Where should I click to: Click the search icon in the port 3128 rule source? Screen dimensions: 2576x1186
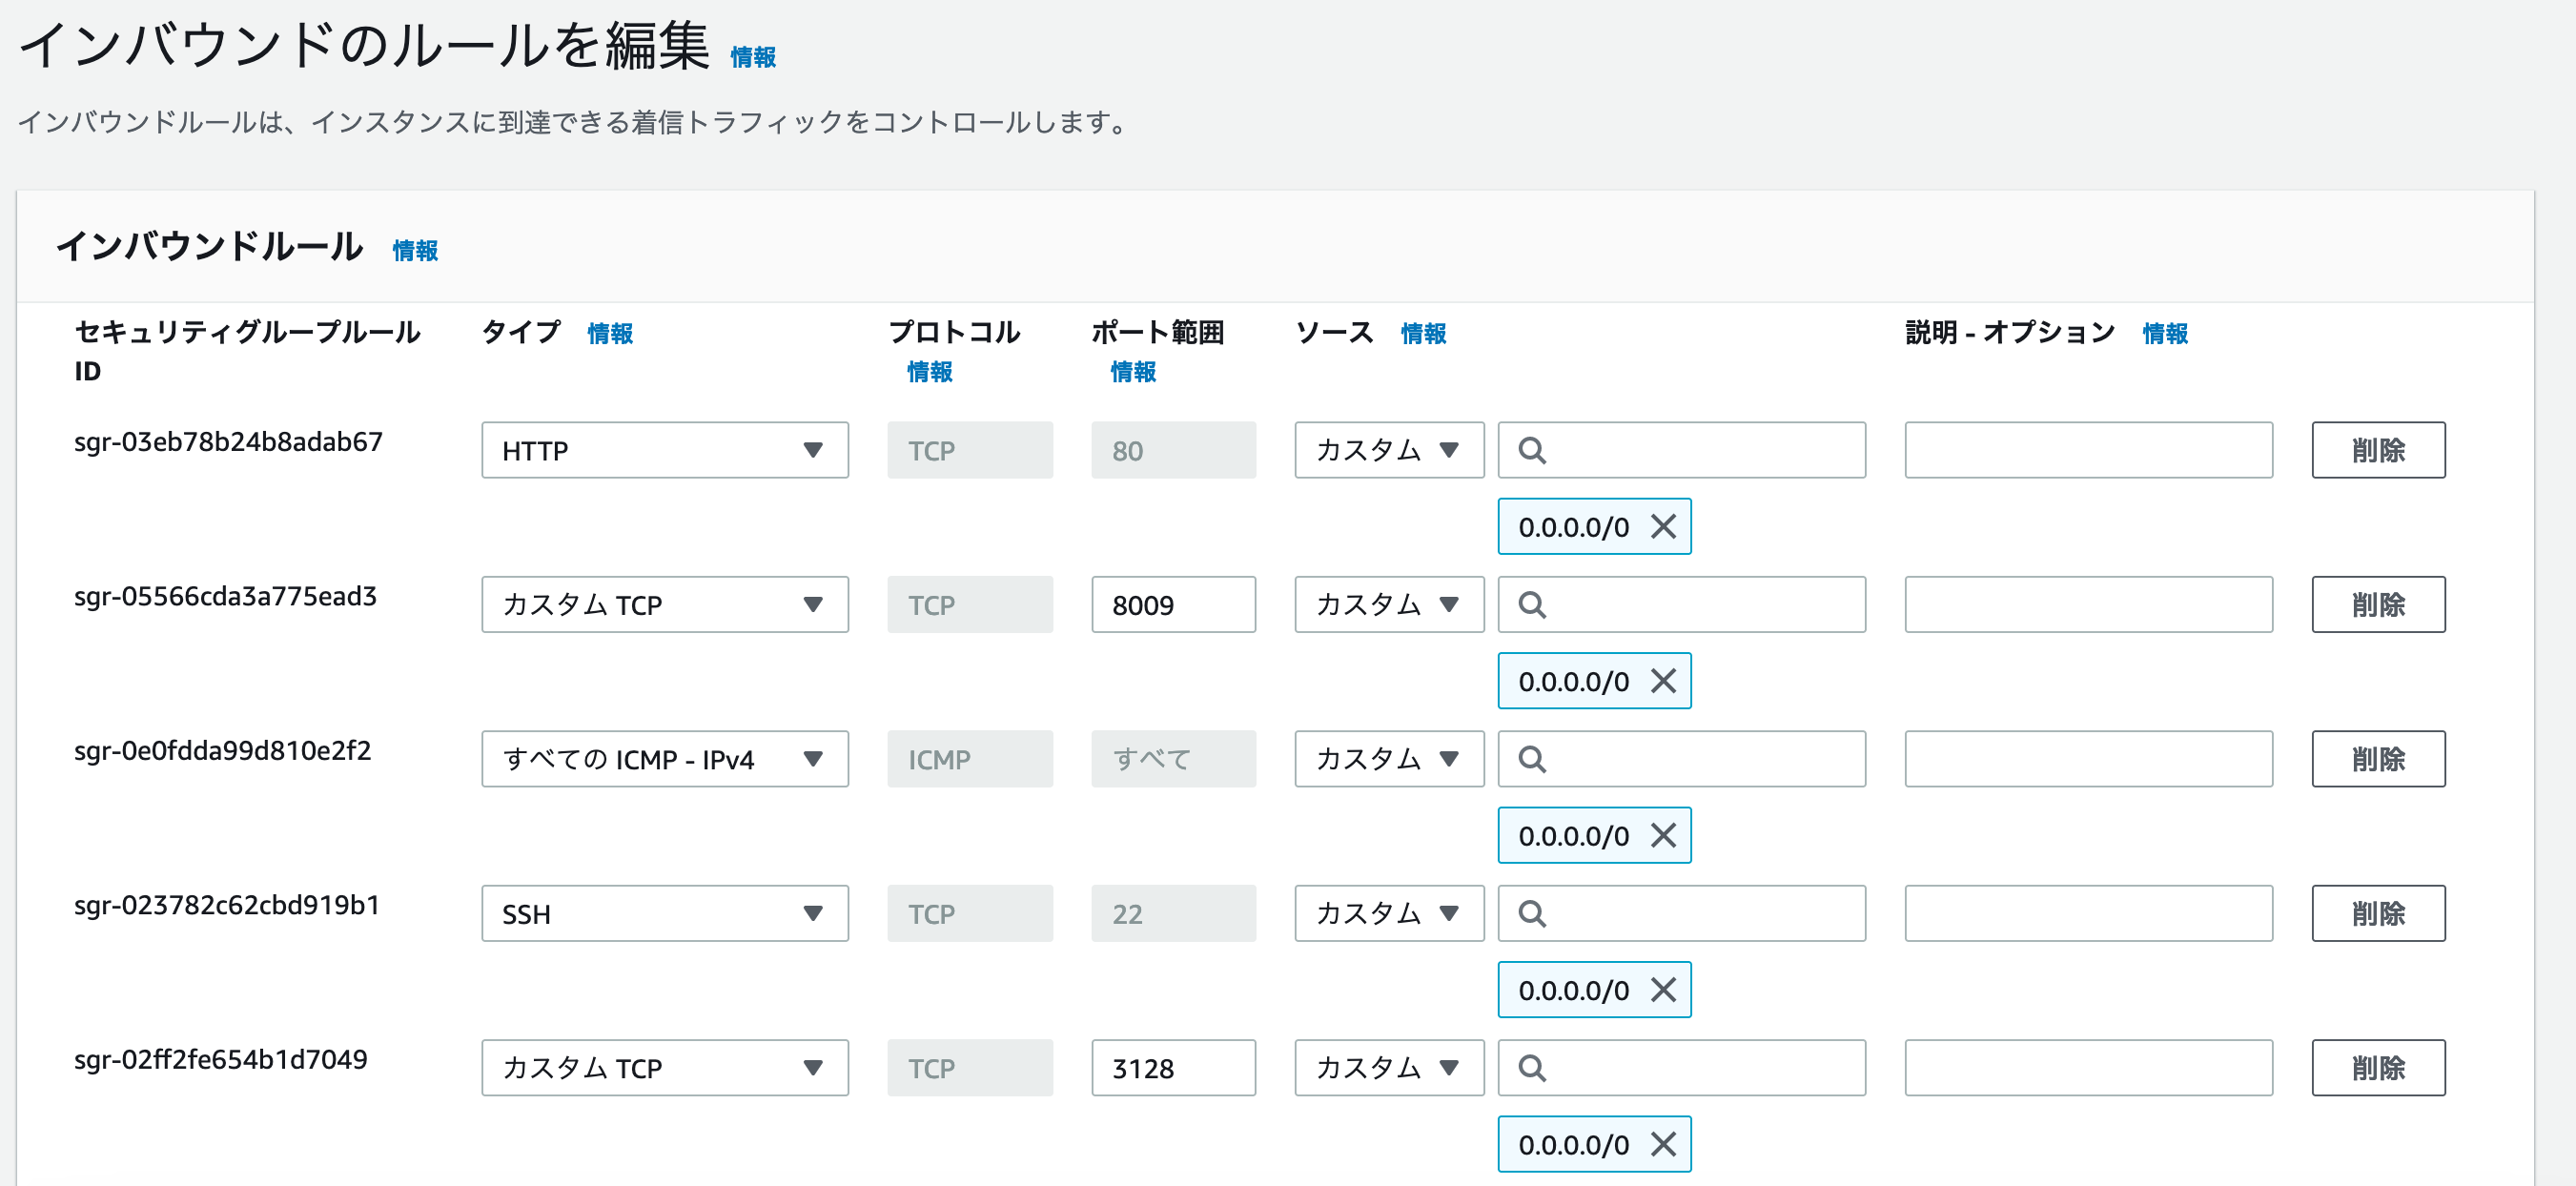1532,1067
